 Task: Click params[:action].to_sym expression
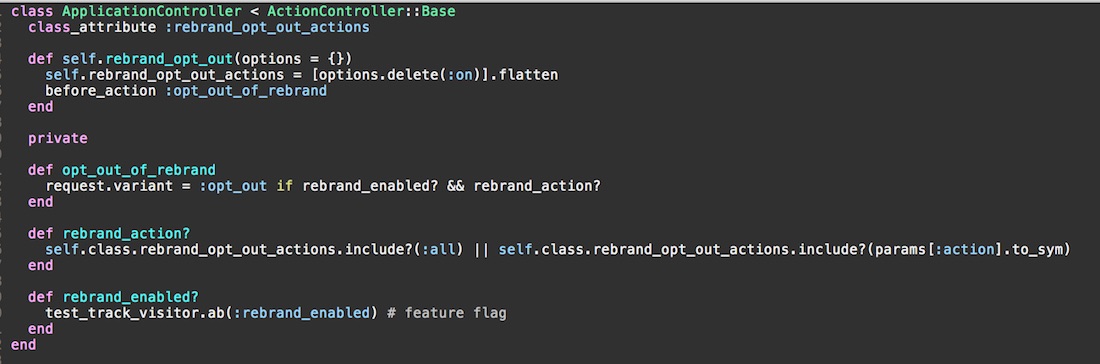tap(970, 250)
